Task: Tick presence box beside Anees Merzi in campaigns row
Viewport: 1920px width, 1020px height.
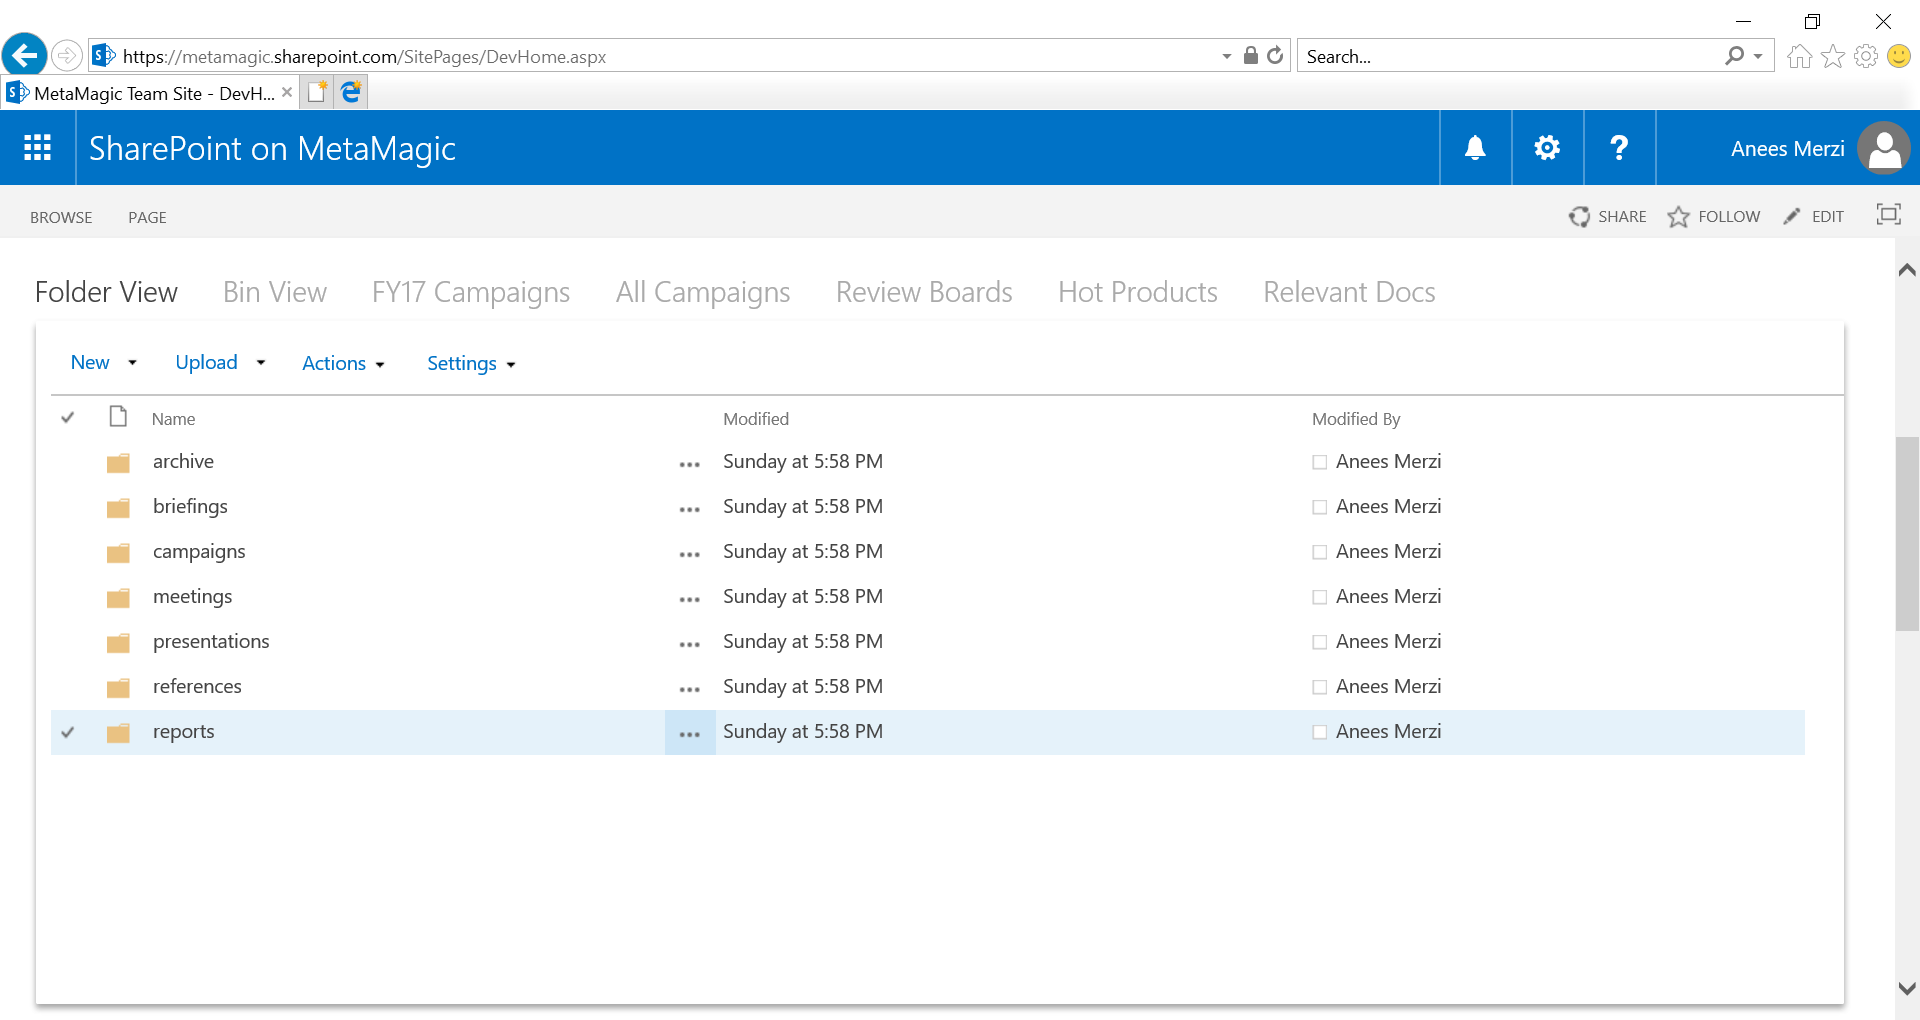Action: click(1320, 552)
